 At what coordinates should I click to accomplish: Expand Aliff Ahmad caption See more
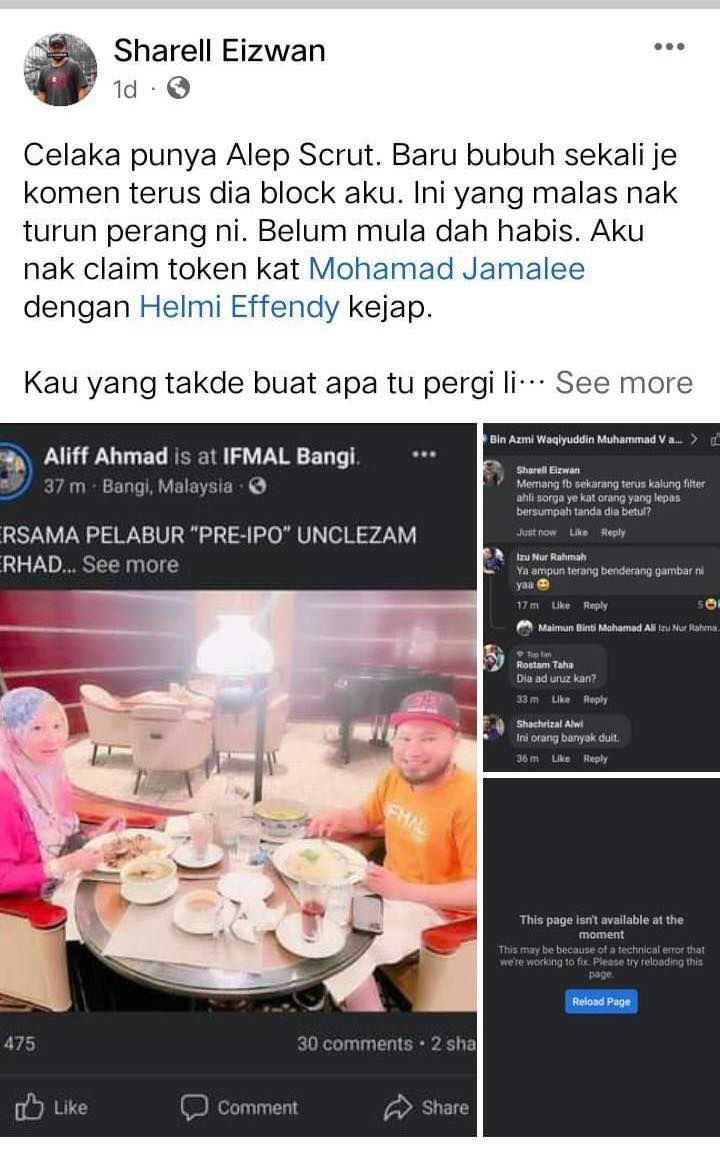(x=130, y=564)
